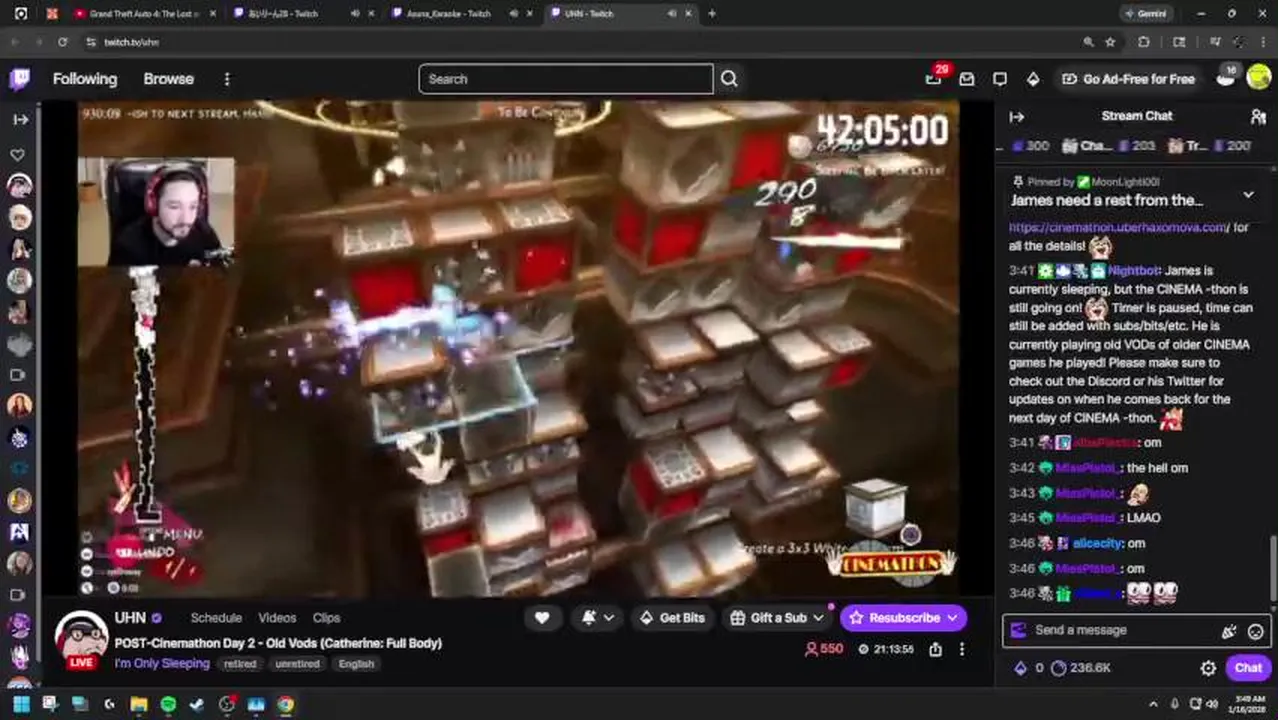Click the Bits cheer icon in chat input

1229,631
